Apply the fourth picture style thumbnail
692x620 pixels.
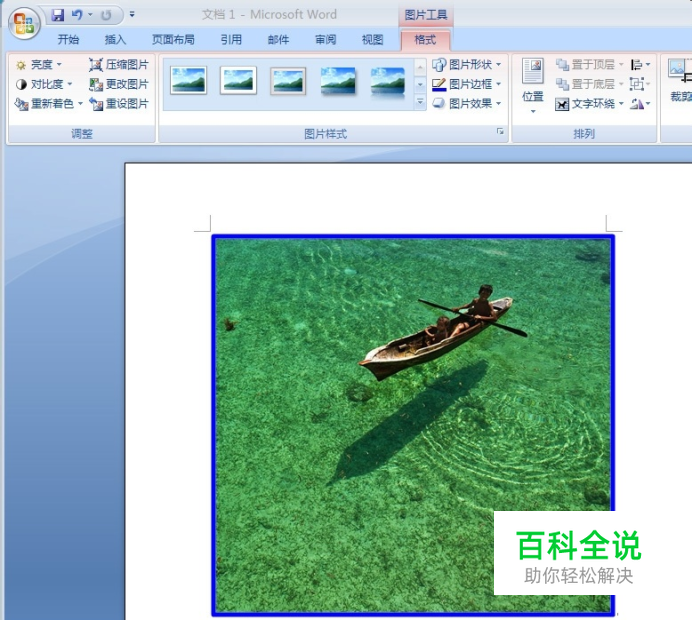point(338,80)
